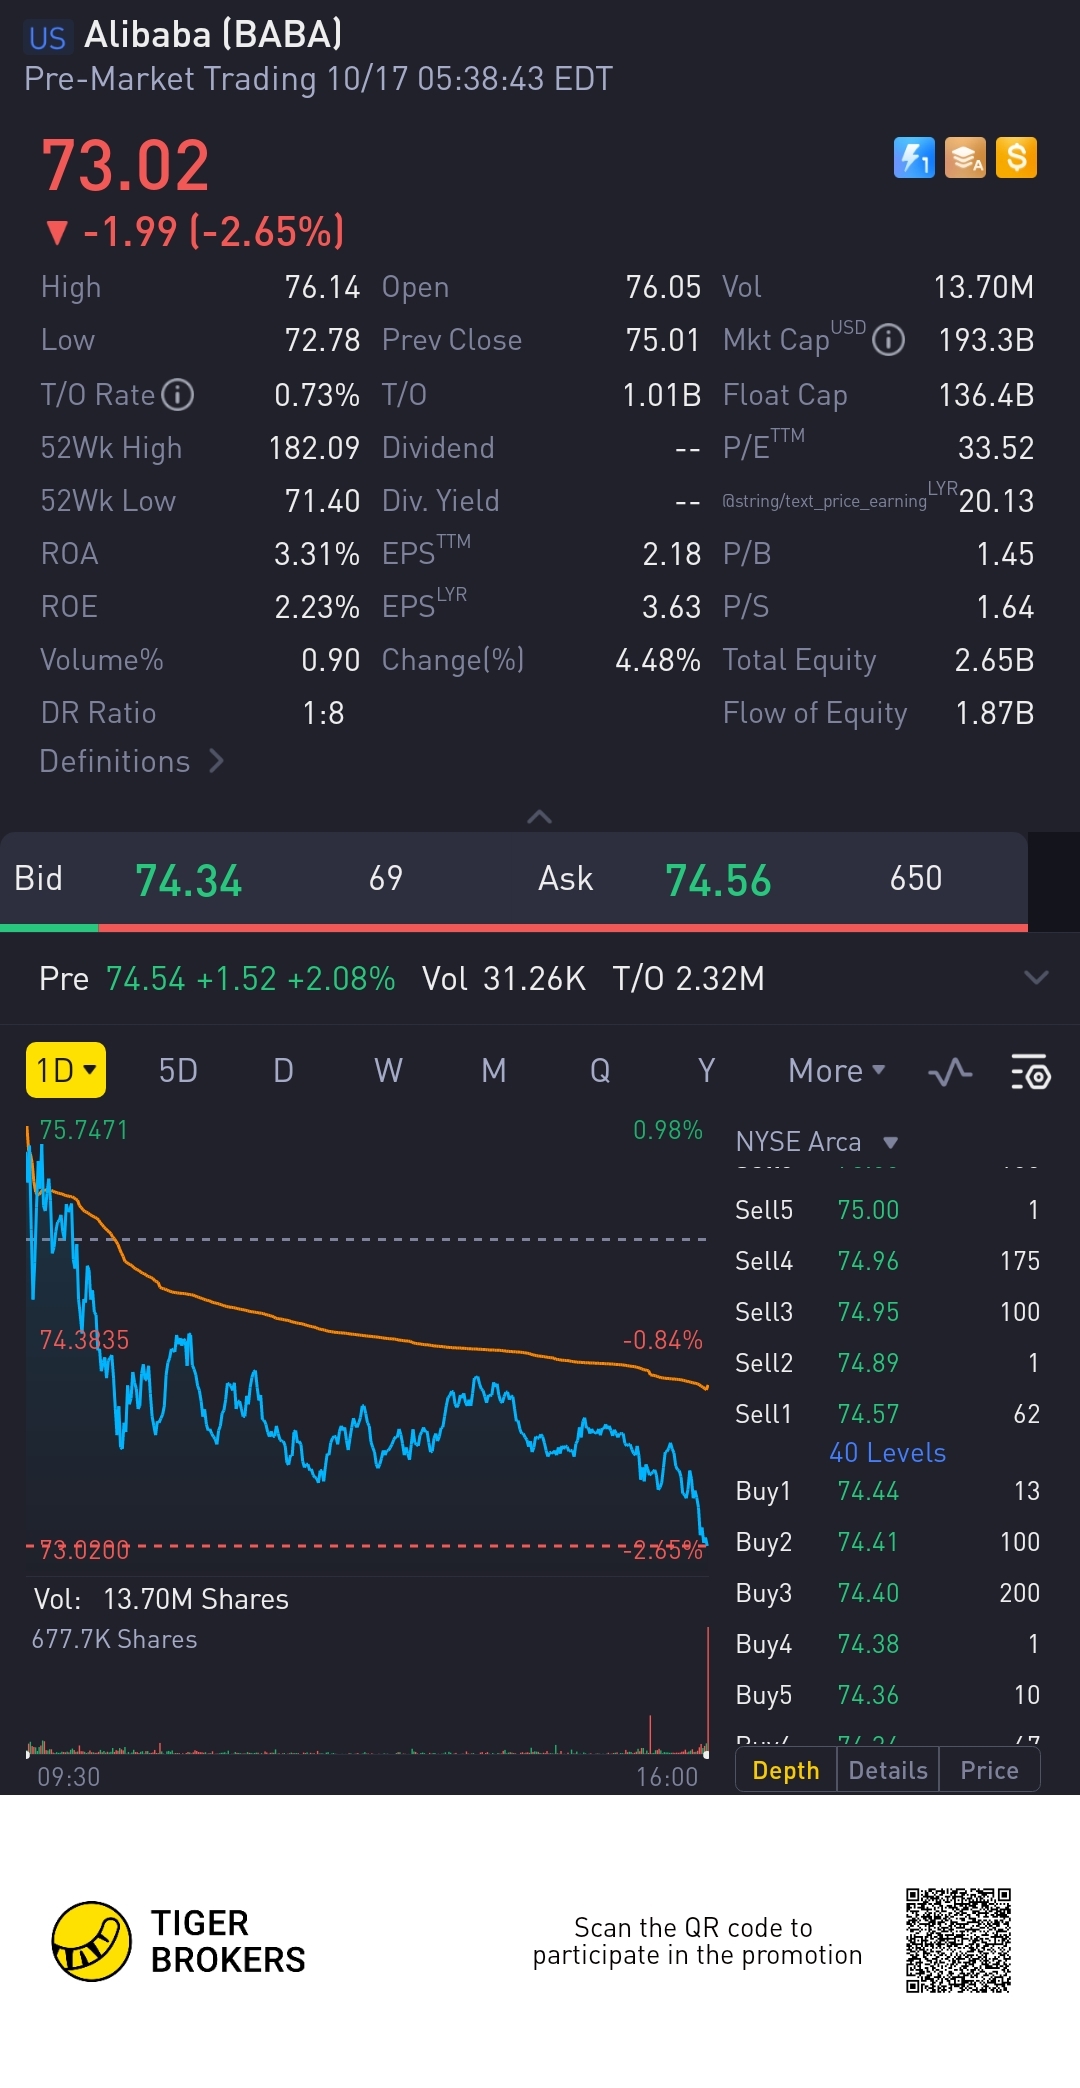Tap the orange stacked coins icon
1080x2088 pixels.
point(965,158)
